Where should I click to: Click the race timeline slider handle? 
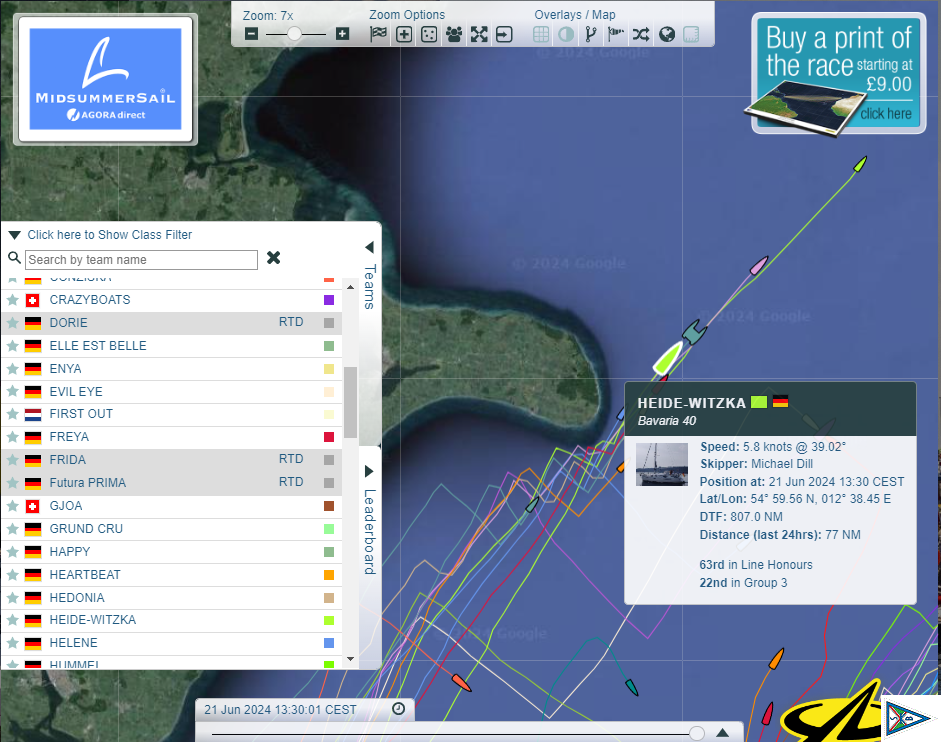pyautogui.click(x=696, y=733)
